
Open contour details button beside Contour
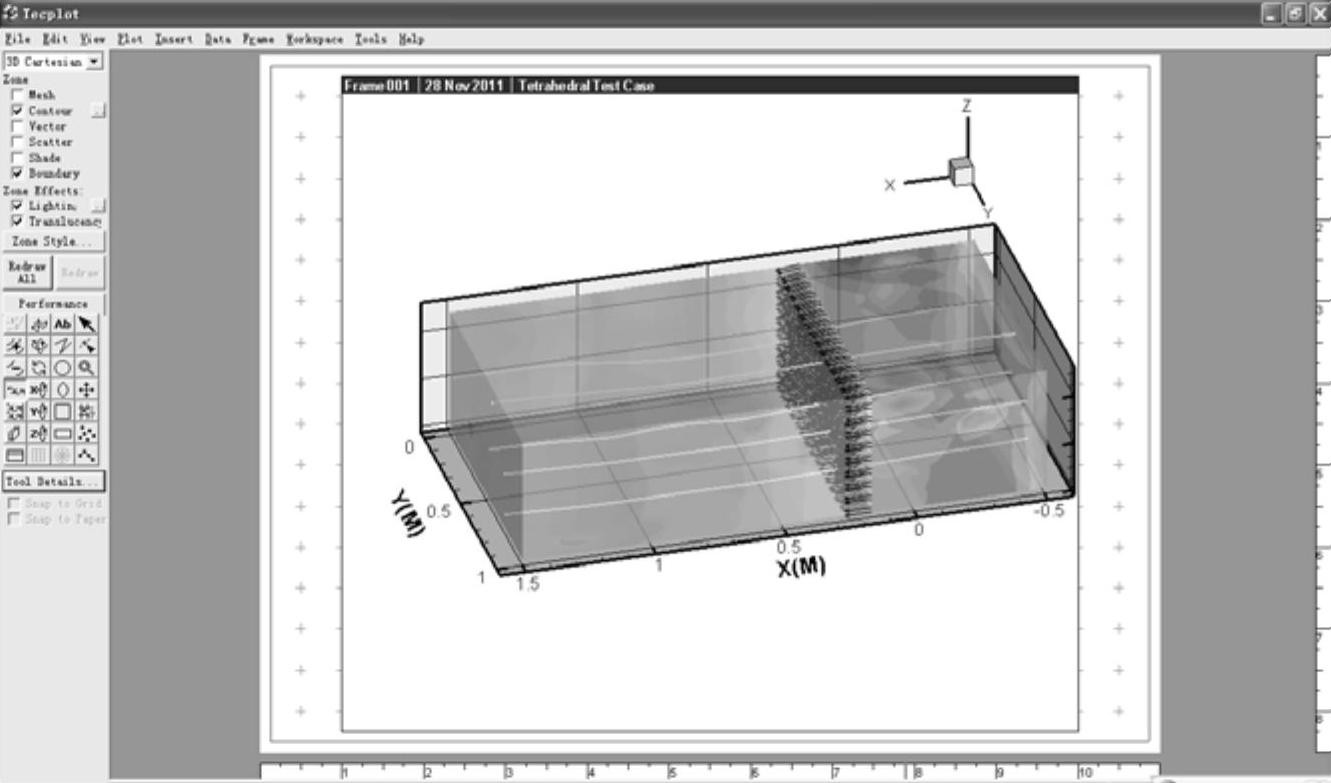(97, 111)
